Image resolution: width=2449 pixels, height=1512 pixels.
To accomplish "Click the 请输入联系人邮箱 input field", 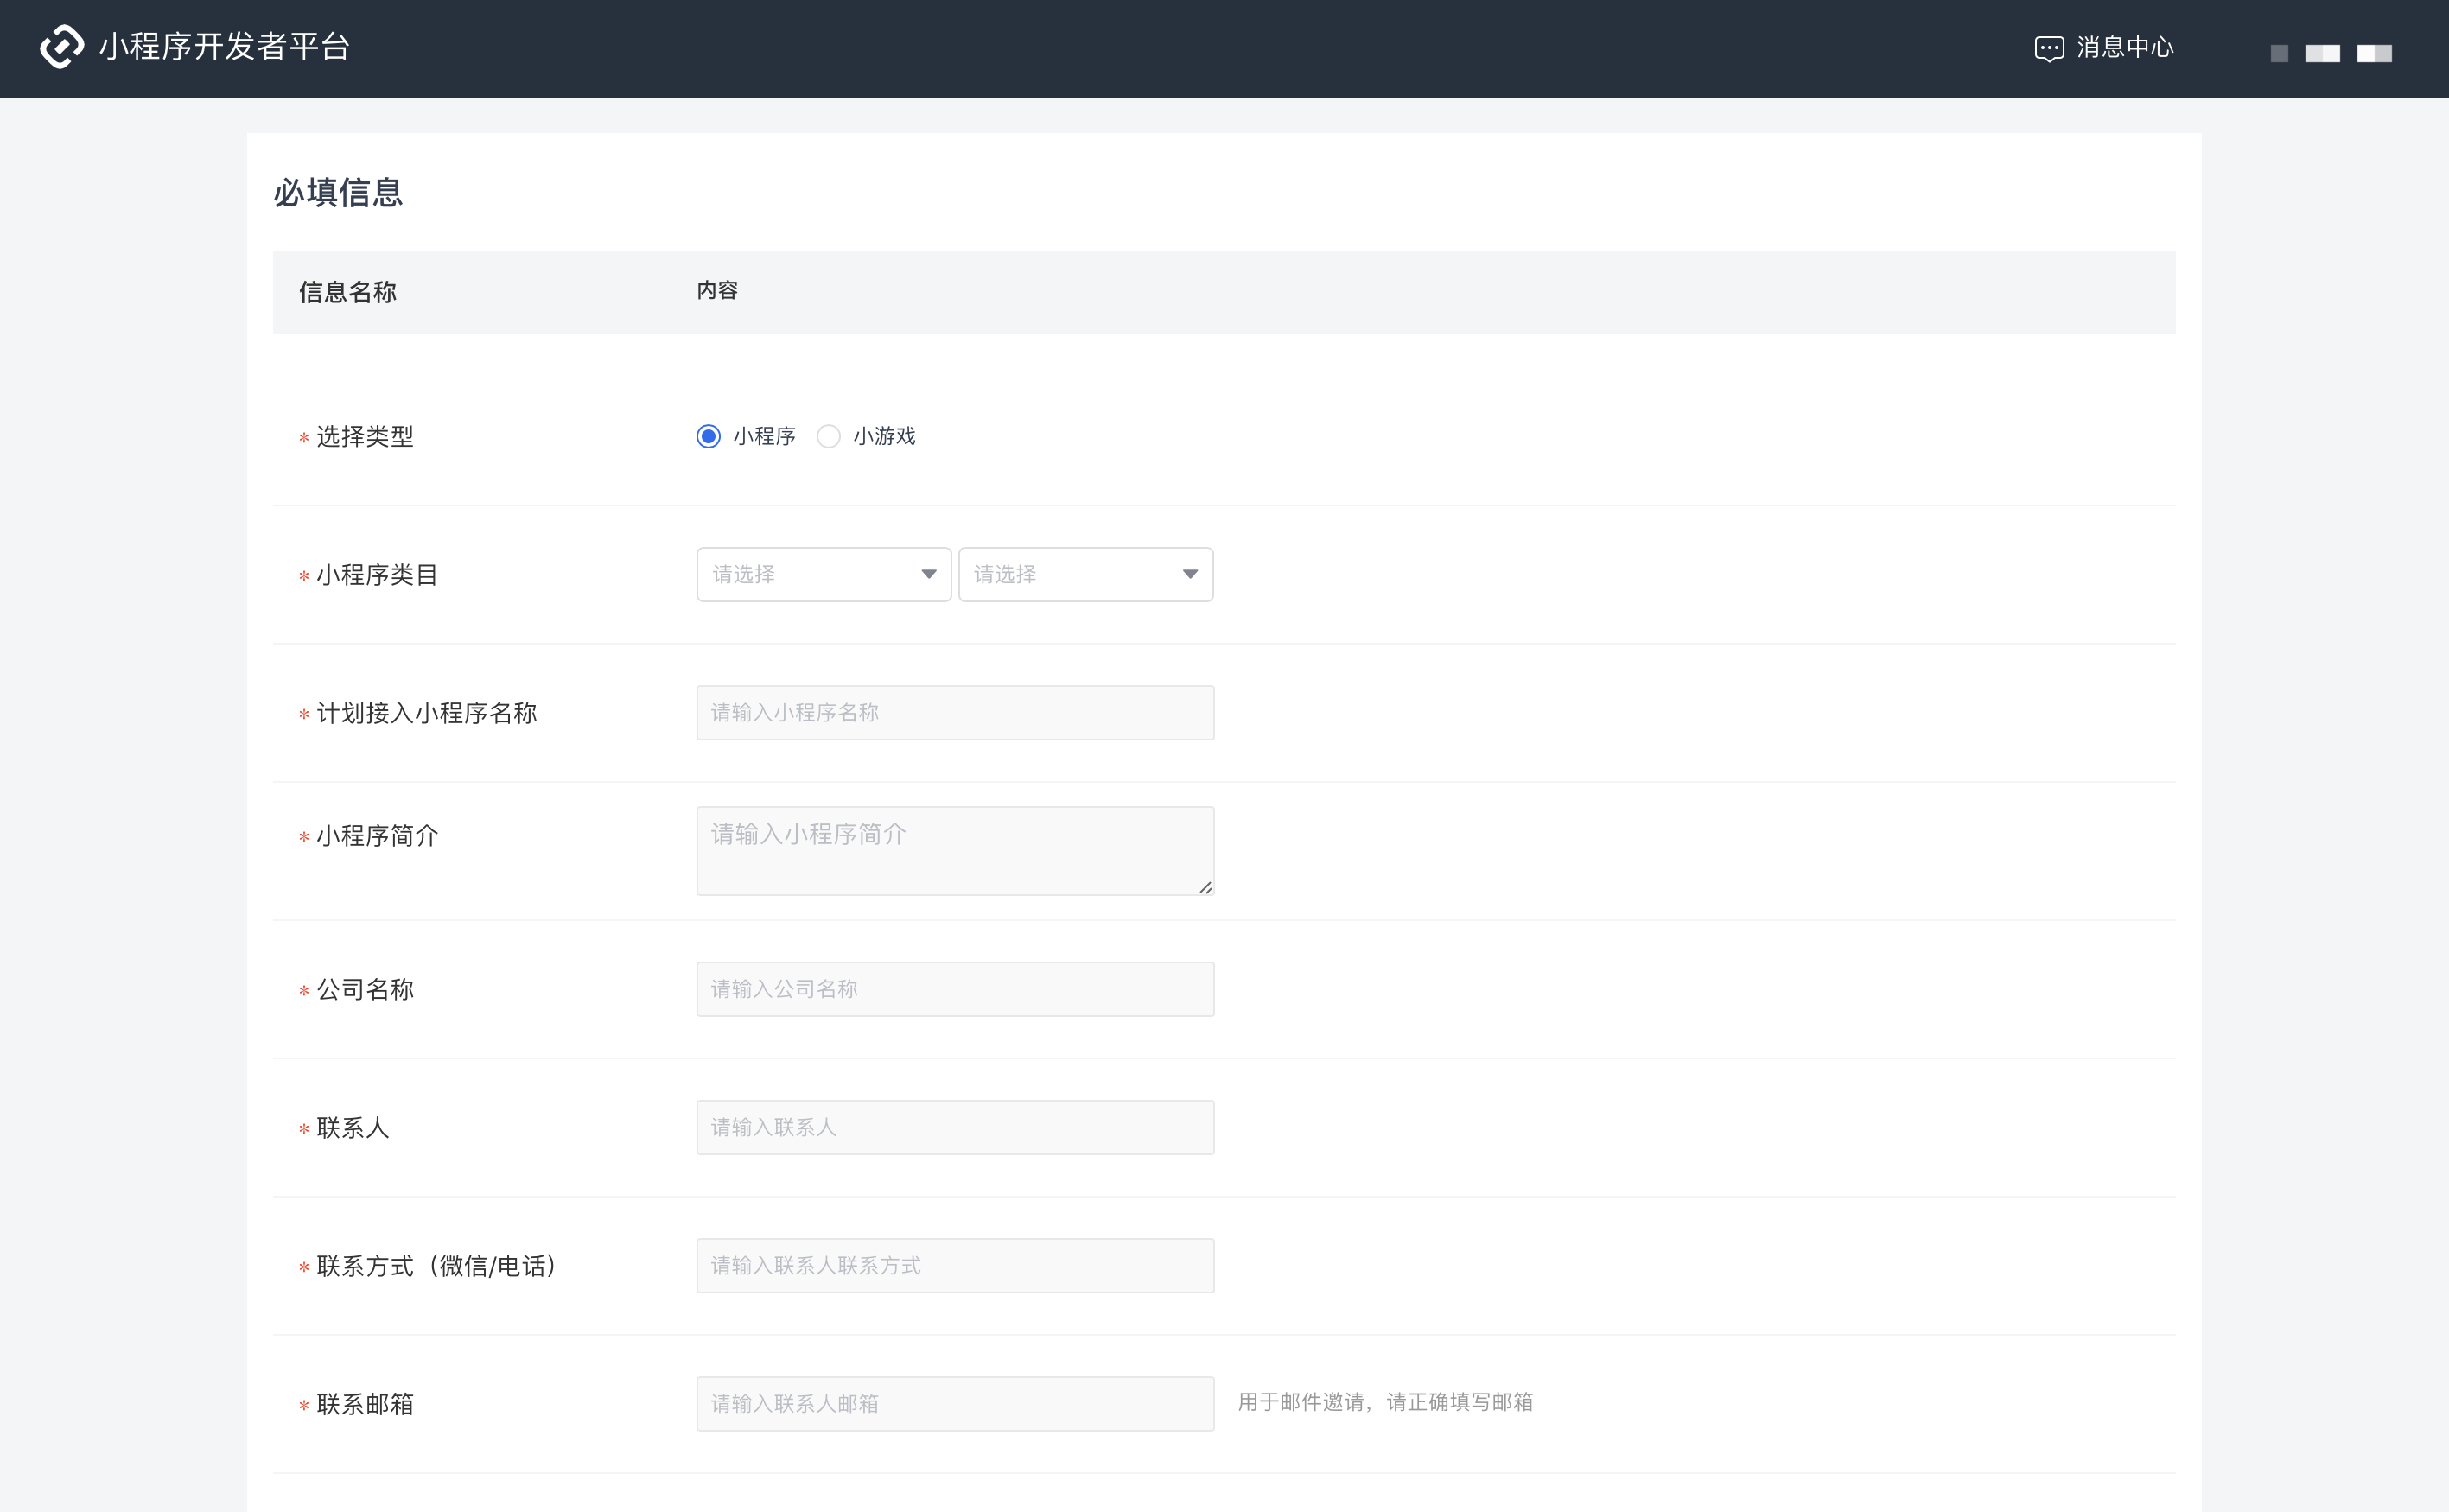I will pyautogui.click(x=955, y=1404).
